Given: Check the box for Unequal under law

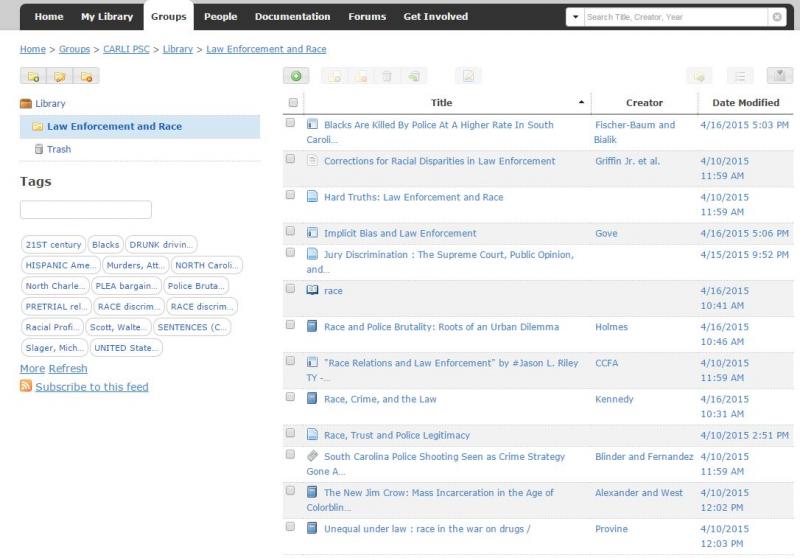Looking at the screenshot, I should click(290, 527).
